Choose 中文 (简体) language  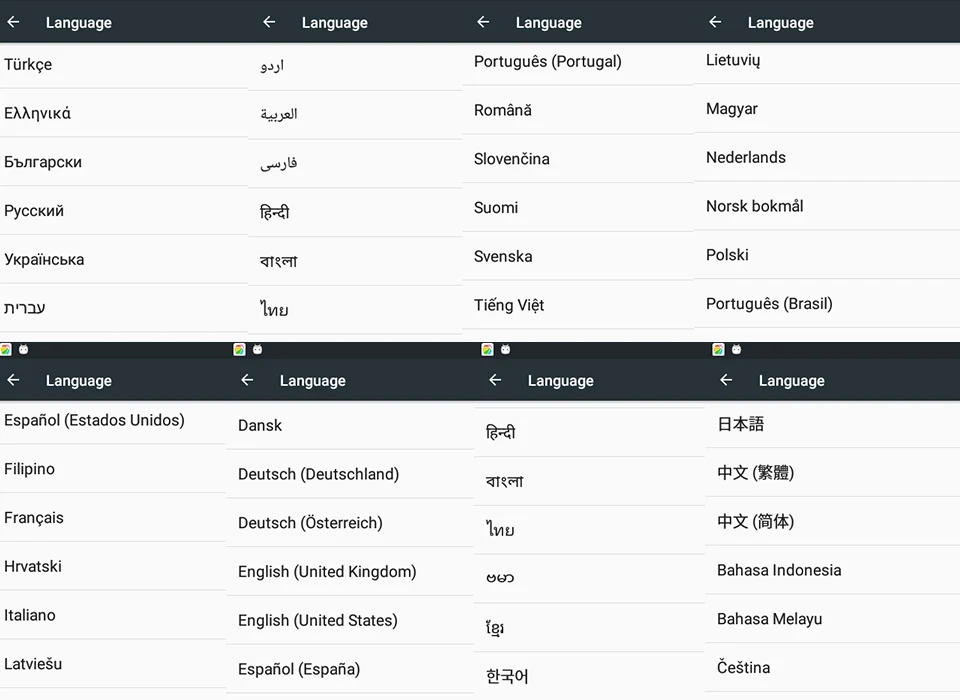tap(756, 522)
